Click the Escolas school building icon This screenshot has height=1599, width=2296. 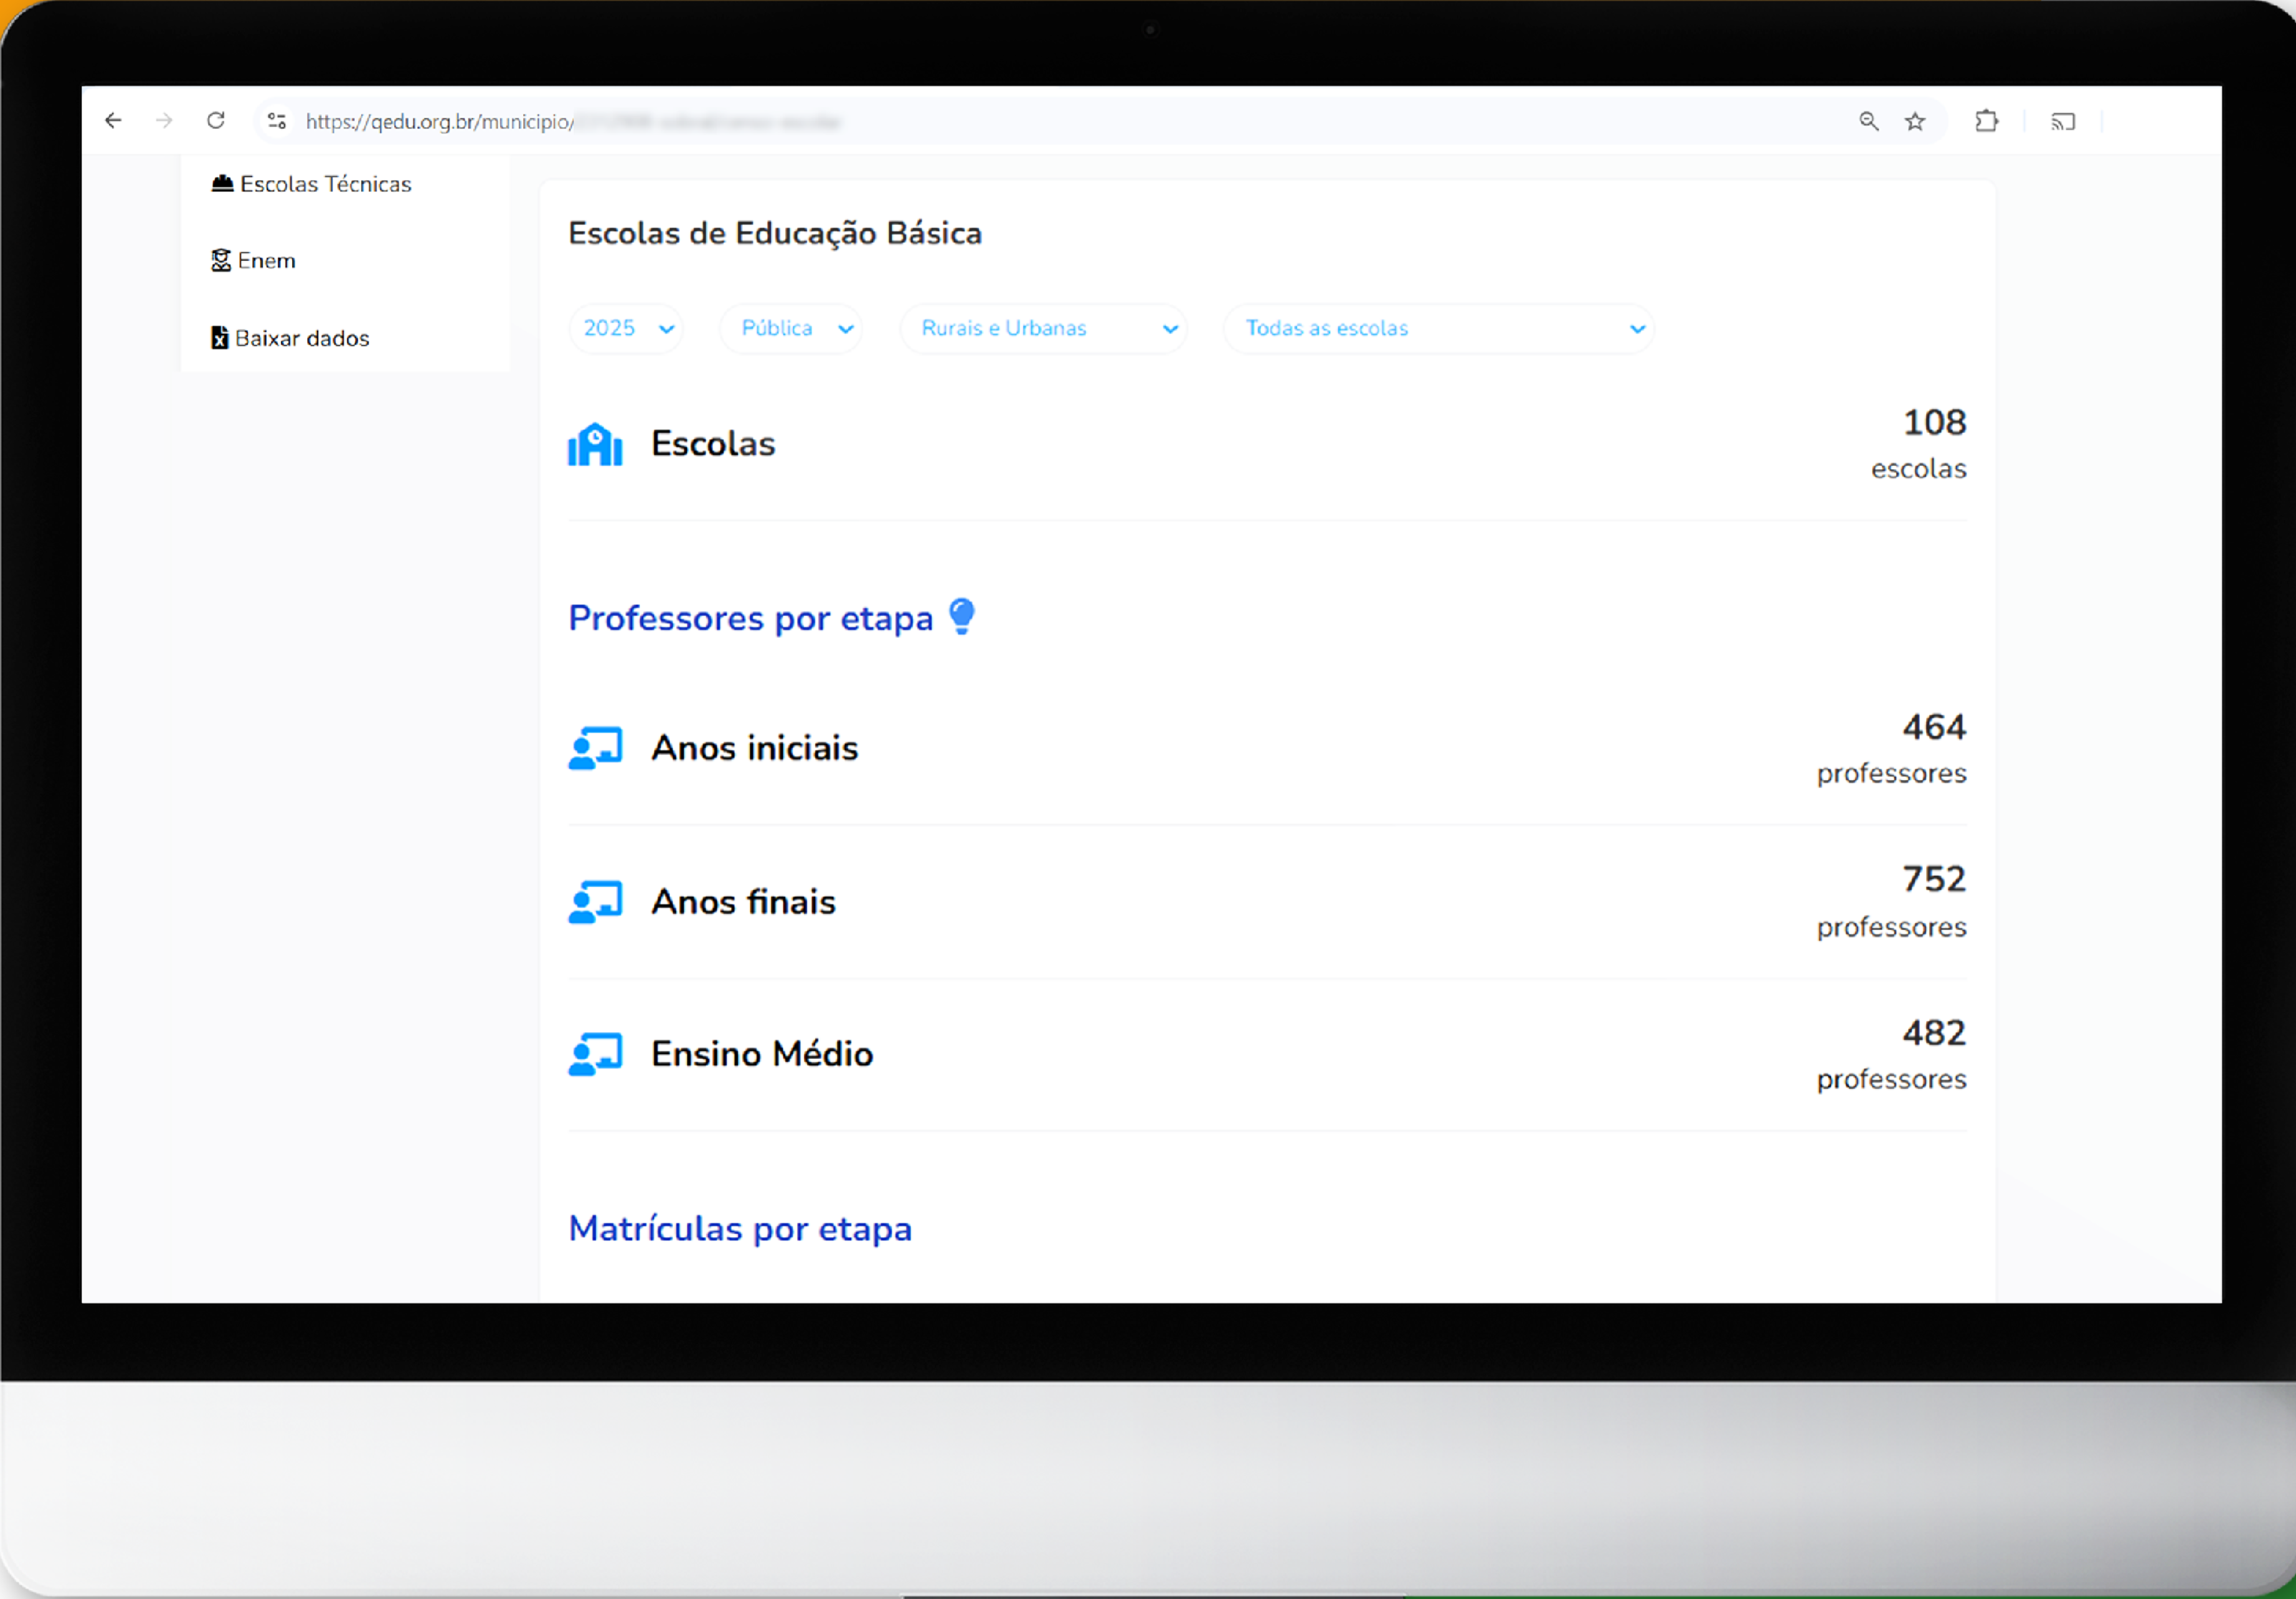click(x=595, y=444)
